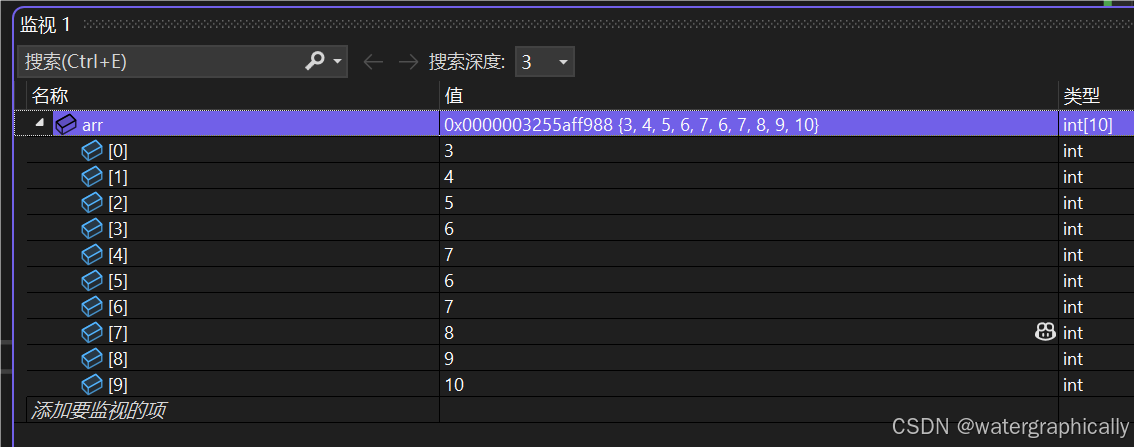Collapse the arr array node
The height and width of the screenshot is (447, 1134).
pyautogui.click(x=39, y=123)
